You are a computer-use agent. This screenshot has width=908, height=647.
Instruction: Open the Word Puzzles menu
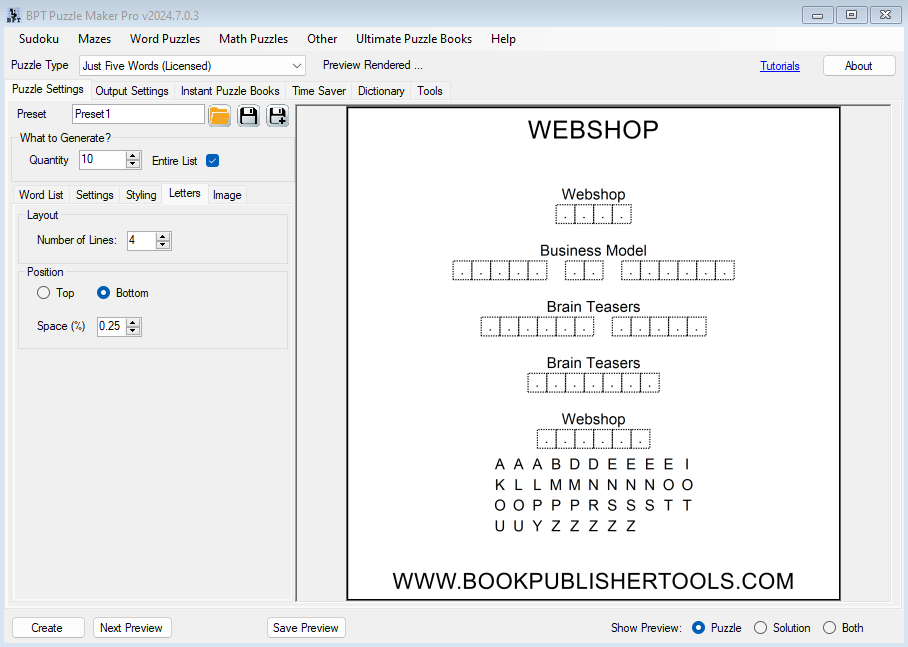[165, 39]
